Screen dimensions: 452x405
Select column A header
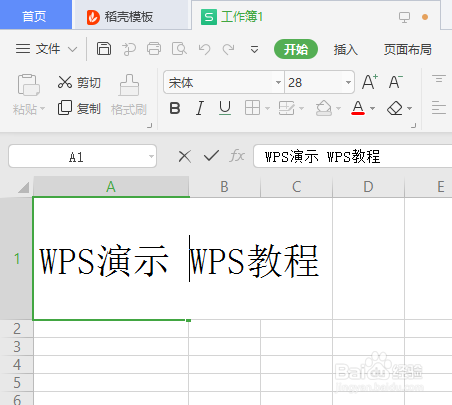point(111,187)
